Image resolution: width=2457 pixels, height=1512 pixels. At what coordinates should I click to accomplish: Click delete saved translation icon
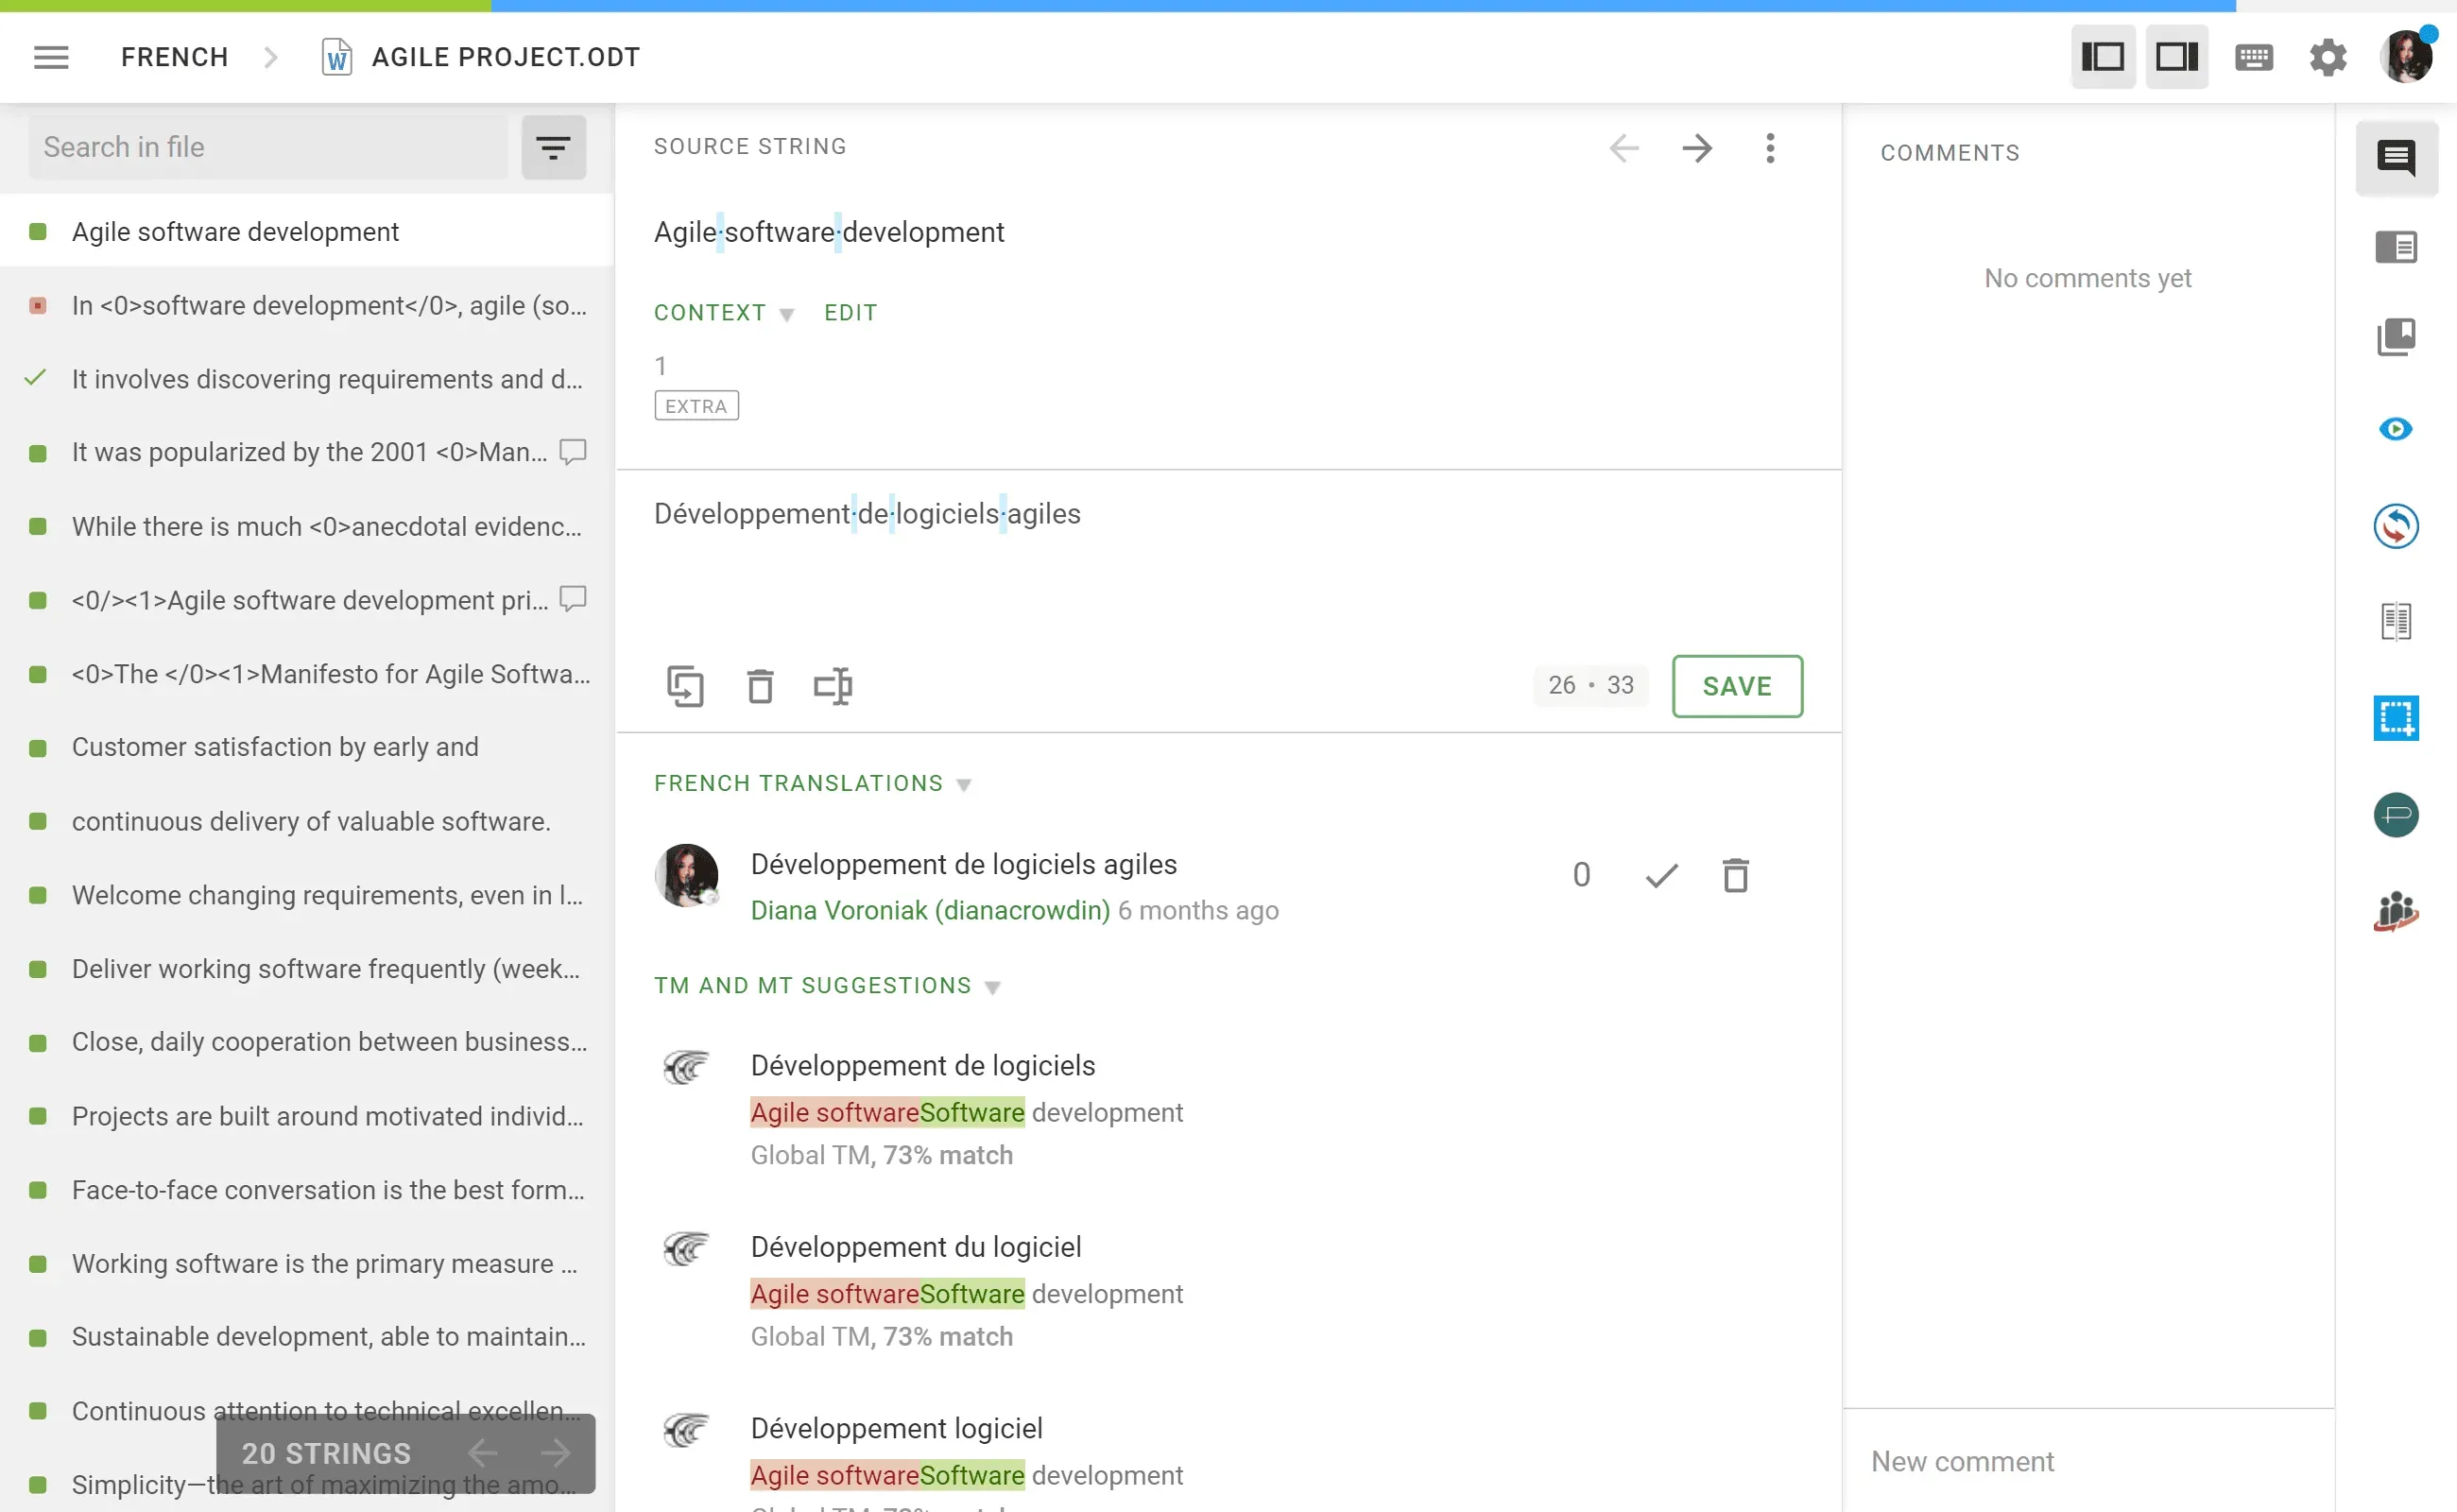[x=1736, y=873]
